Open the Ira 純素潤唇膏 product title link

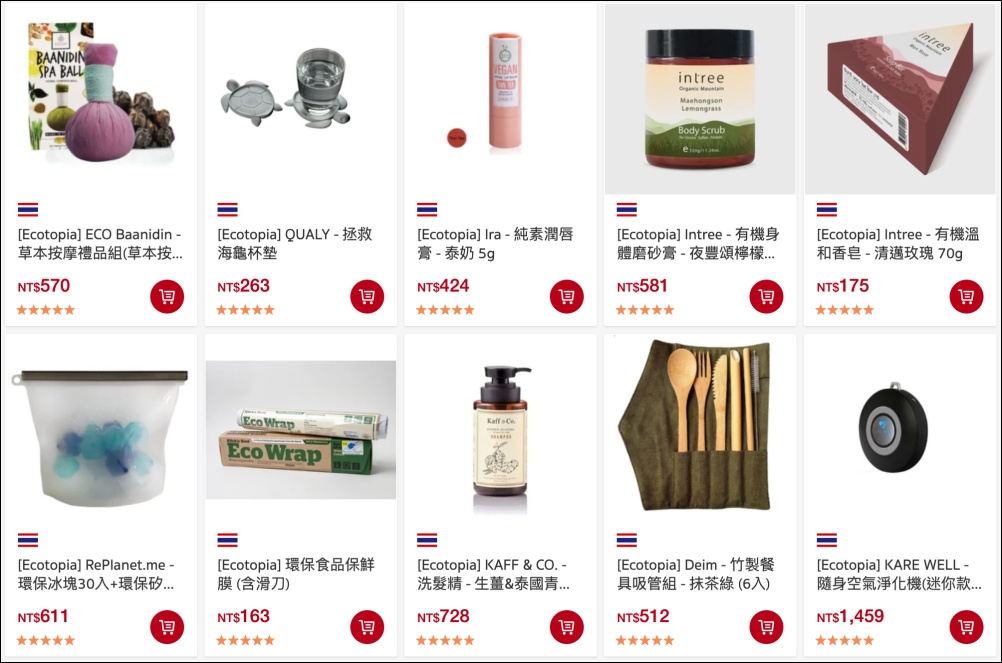(495, 243)
